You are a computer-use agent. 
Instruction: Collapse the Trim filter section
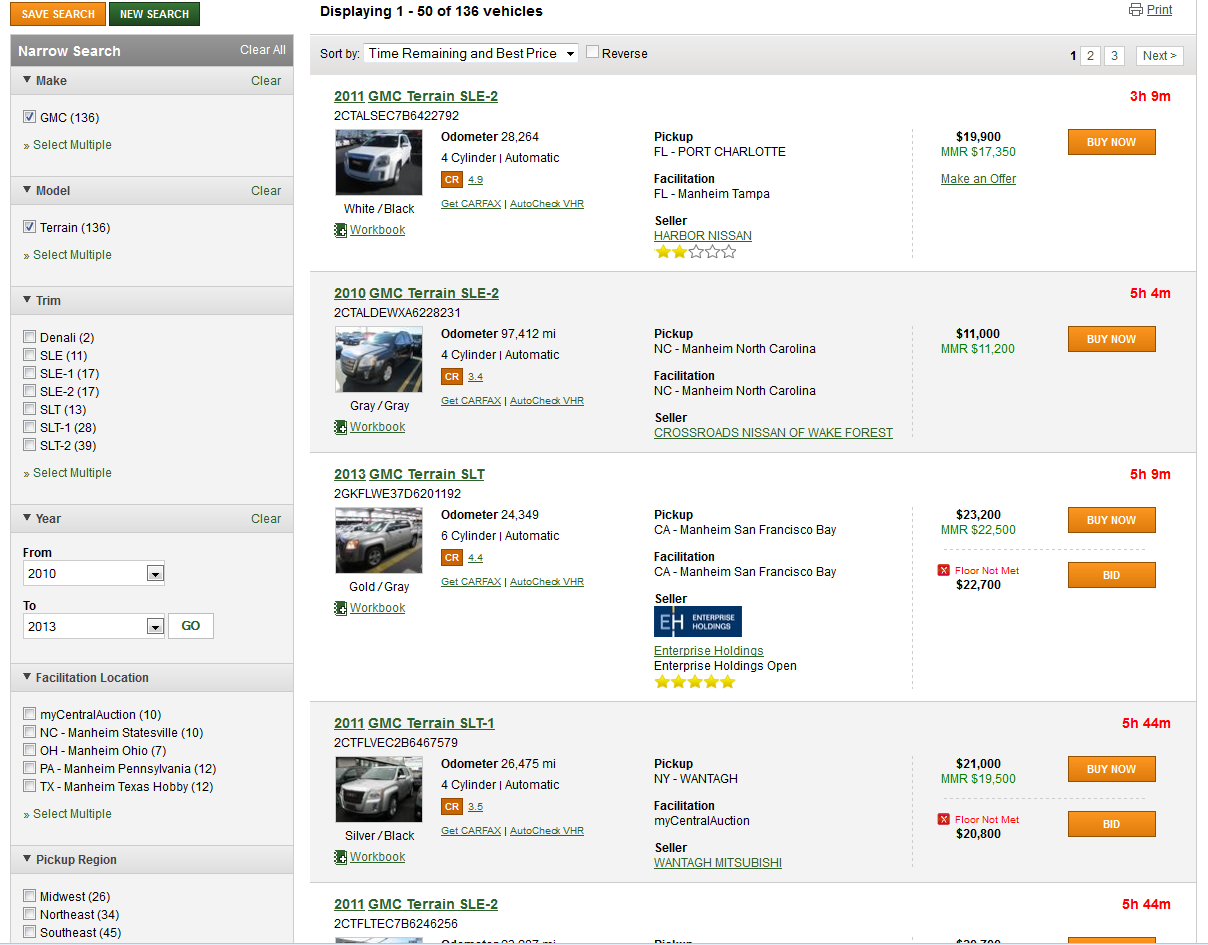tap(27, 301)
